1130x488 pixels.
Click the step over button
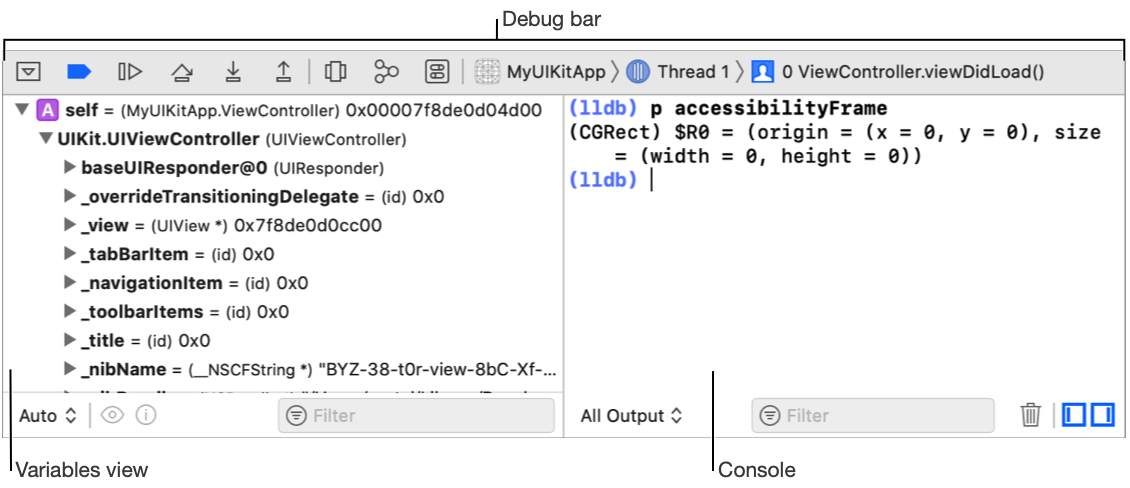coord(182,72)
